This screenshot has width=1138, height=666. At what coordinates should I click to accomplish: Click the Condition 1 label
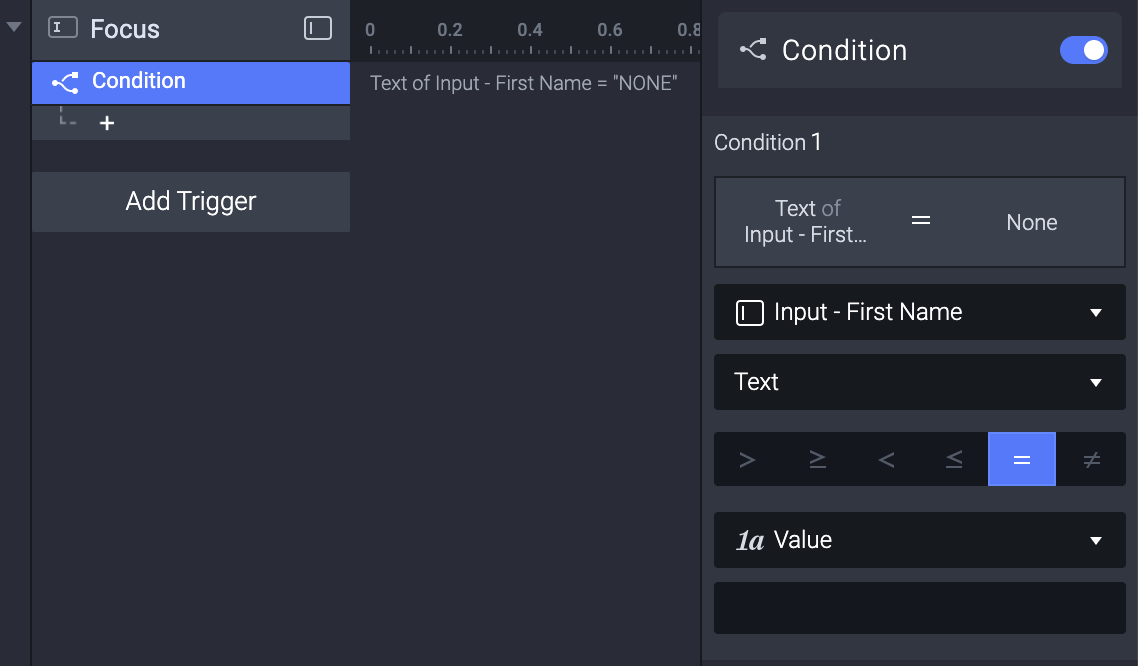767,142
